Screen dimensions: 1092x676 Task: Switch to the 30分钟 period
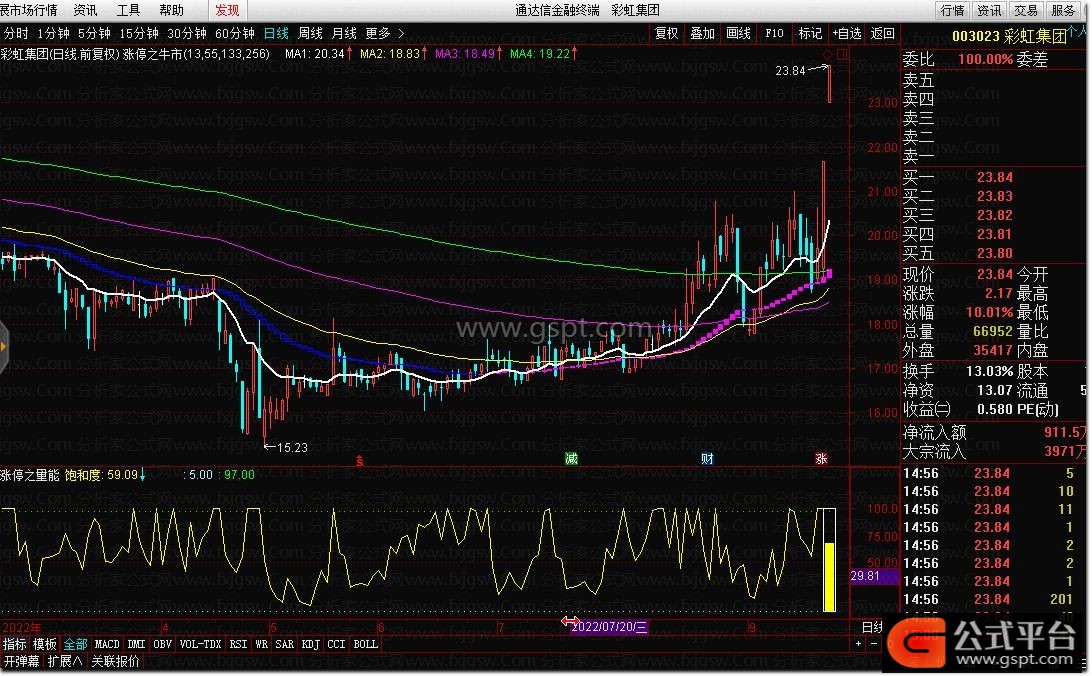point(187,33)
